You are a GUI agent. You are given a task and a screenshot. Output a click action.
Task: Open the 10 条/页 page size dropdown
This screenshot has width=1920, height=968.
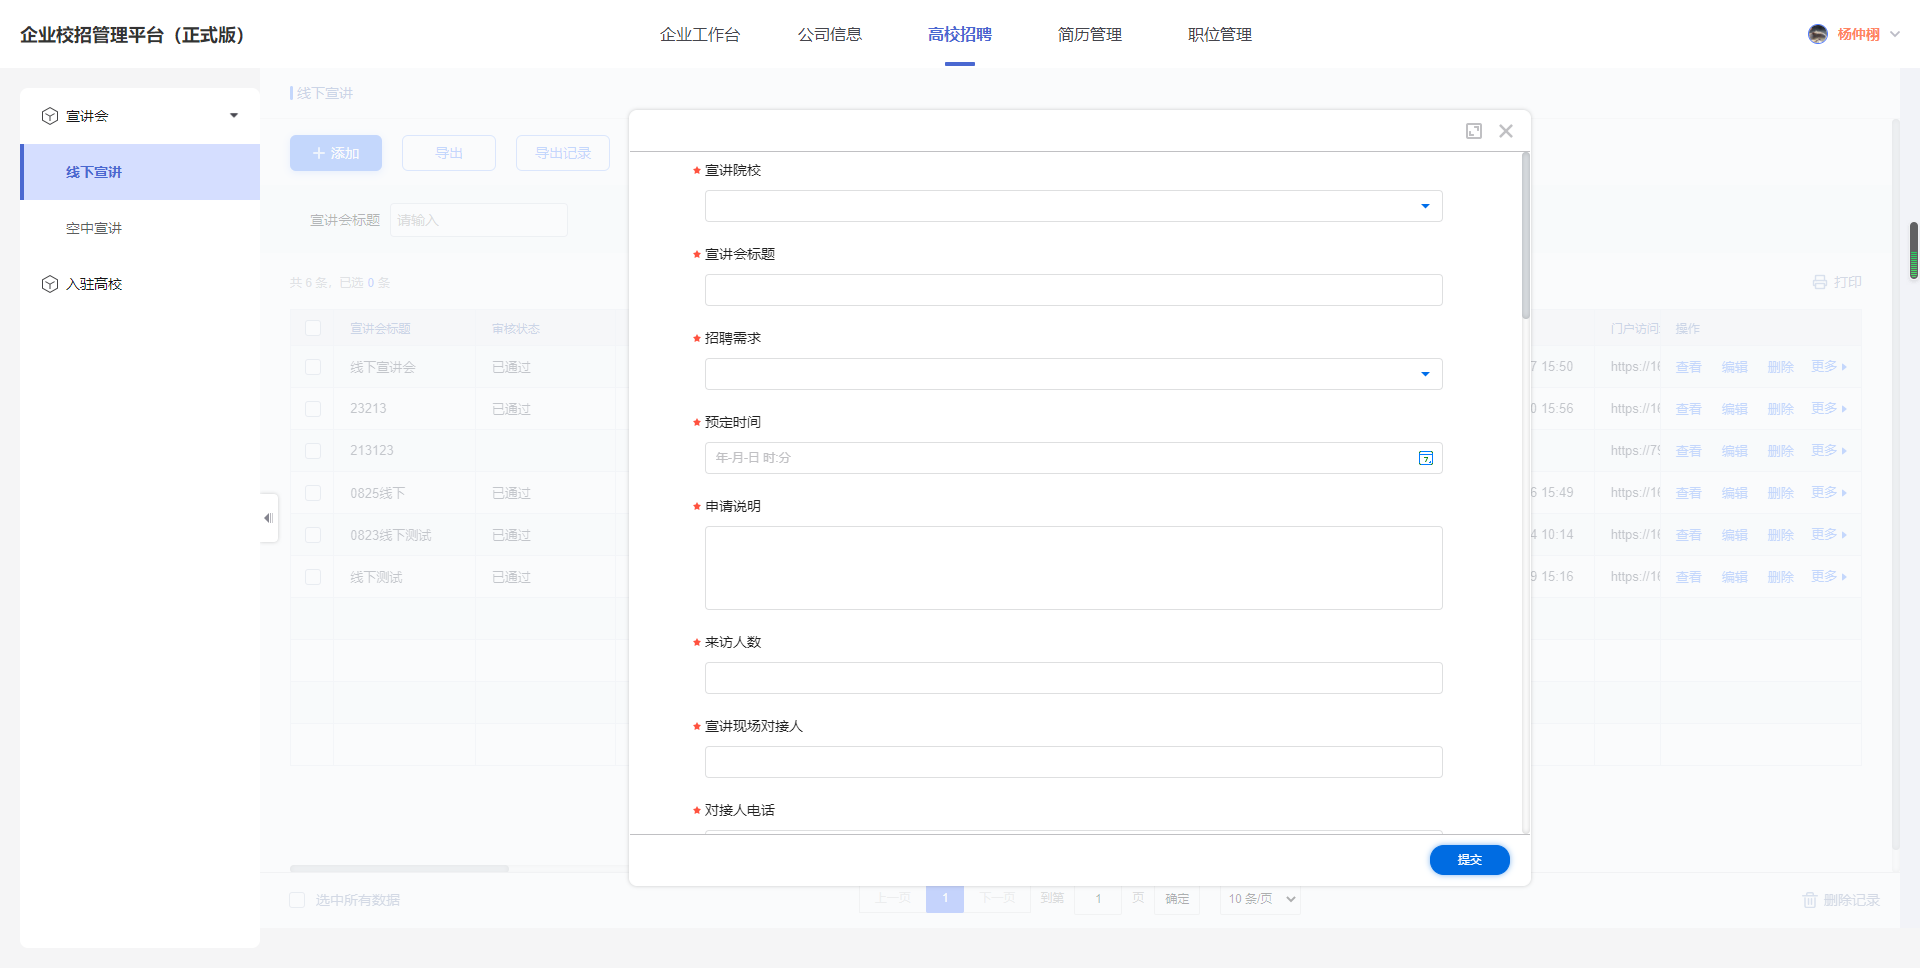click(x=1260, y=899)
